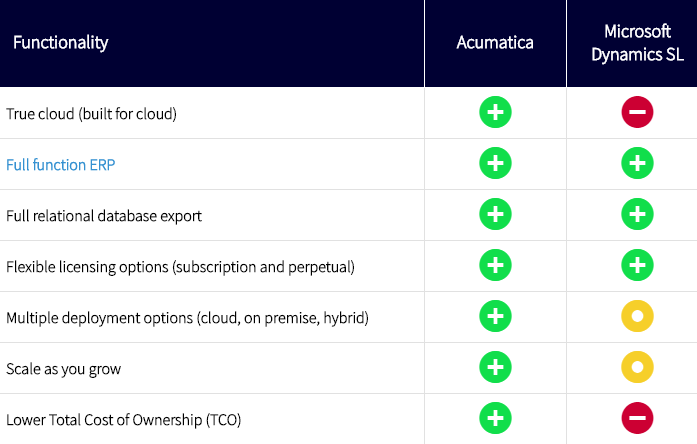Click Acumatica's plus for Lower Total Cost of Ownership
Screen dimensions: 697x444
495,418
